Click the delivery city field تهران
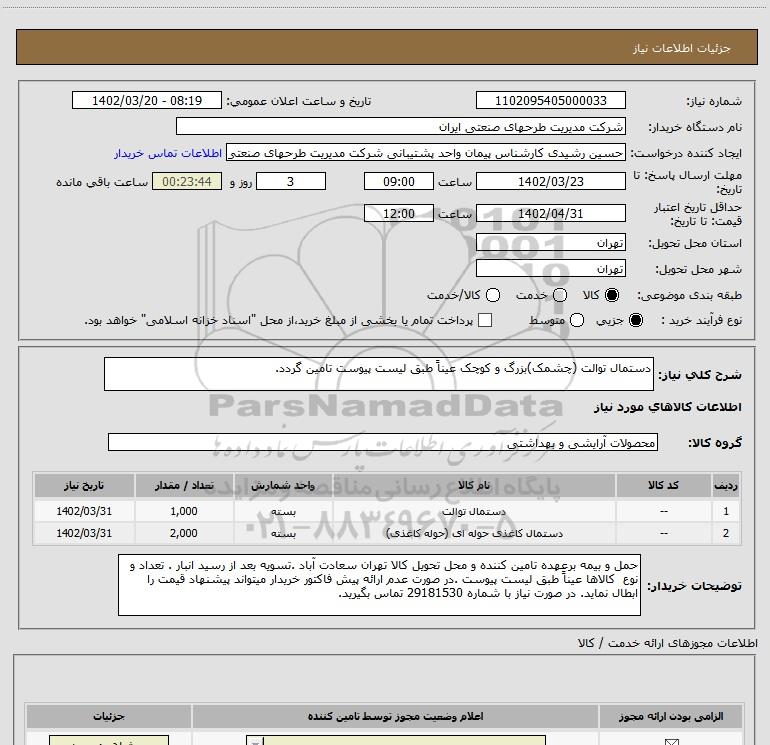The width and height of the screenshot is (770, 745). 550,269
